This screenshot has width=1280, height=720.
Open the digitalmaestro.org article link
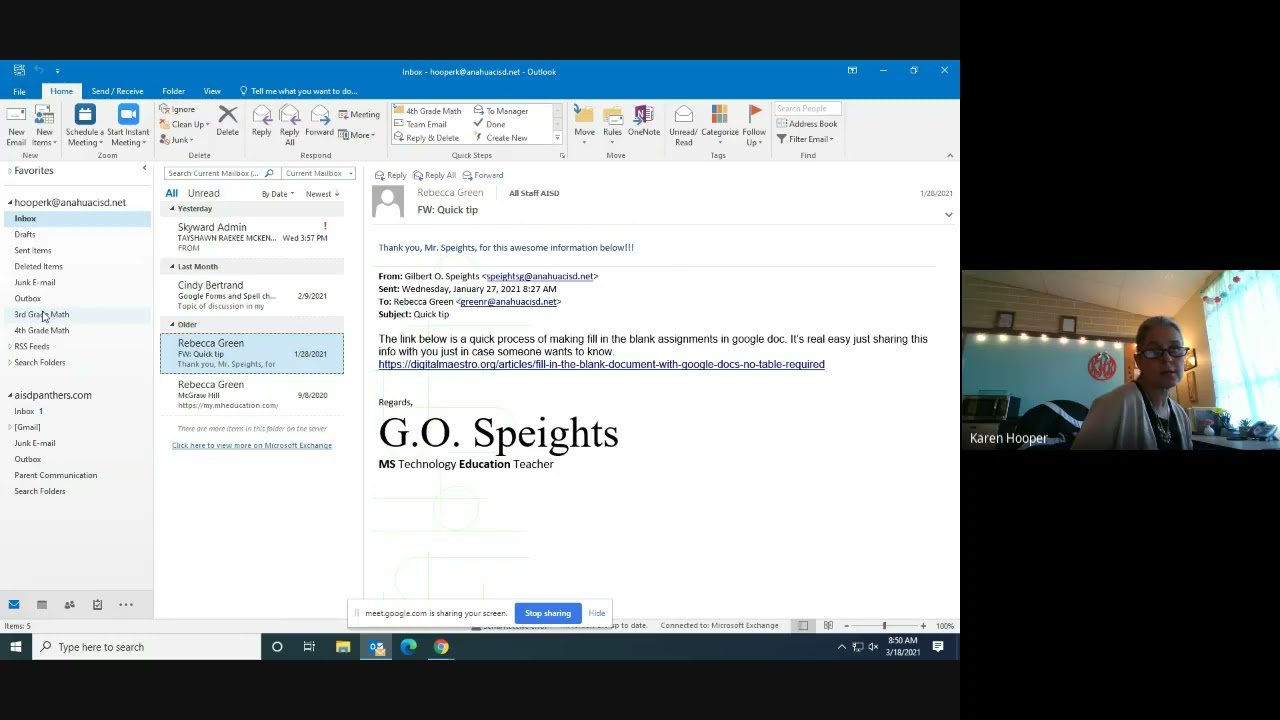point(601,364)
